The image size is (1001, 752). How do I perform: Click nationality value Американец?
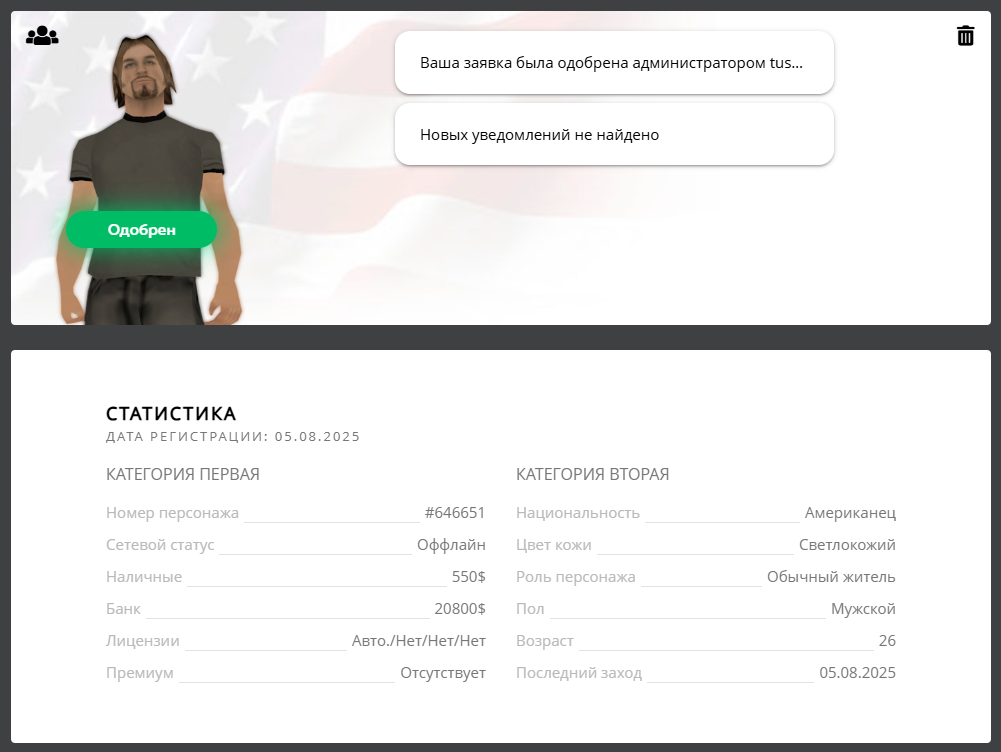850,513
